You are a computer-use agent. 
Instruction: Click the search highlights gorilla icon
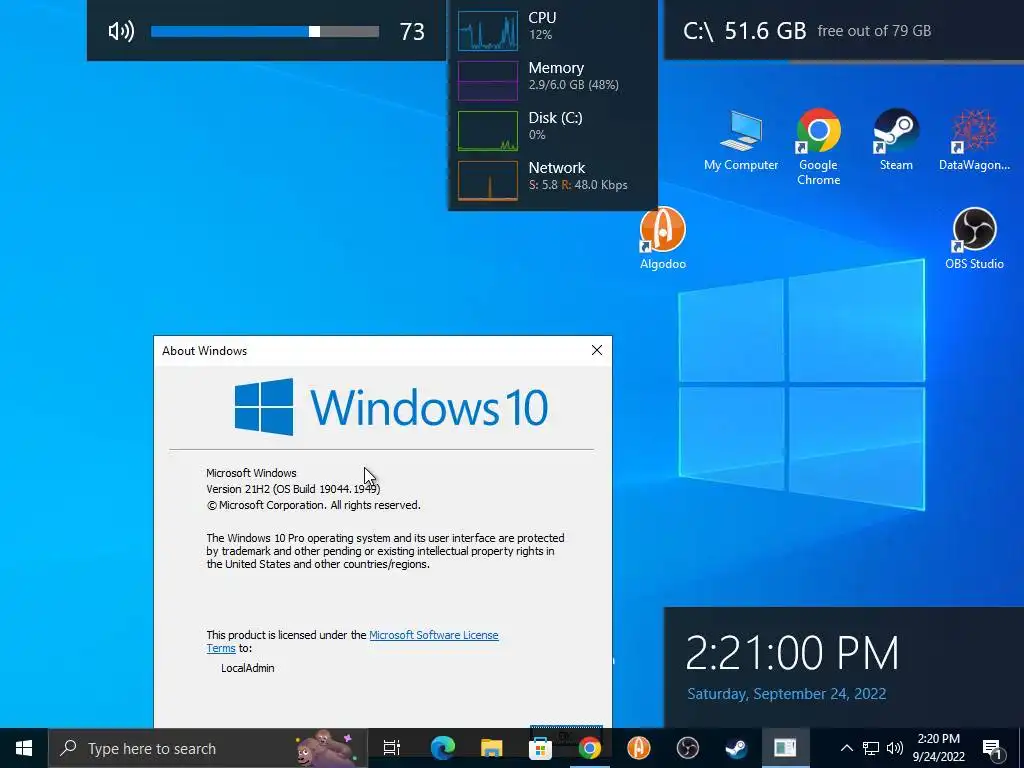324,748
